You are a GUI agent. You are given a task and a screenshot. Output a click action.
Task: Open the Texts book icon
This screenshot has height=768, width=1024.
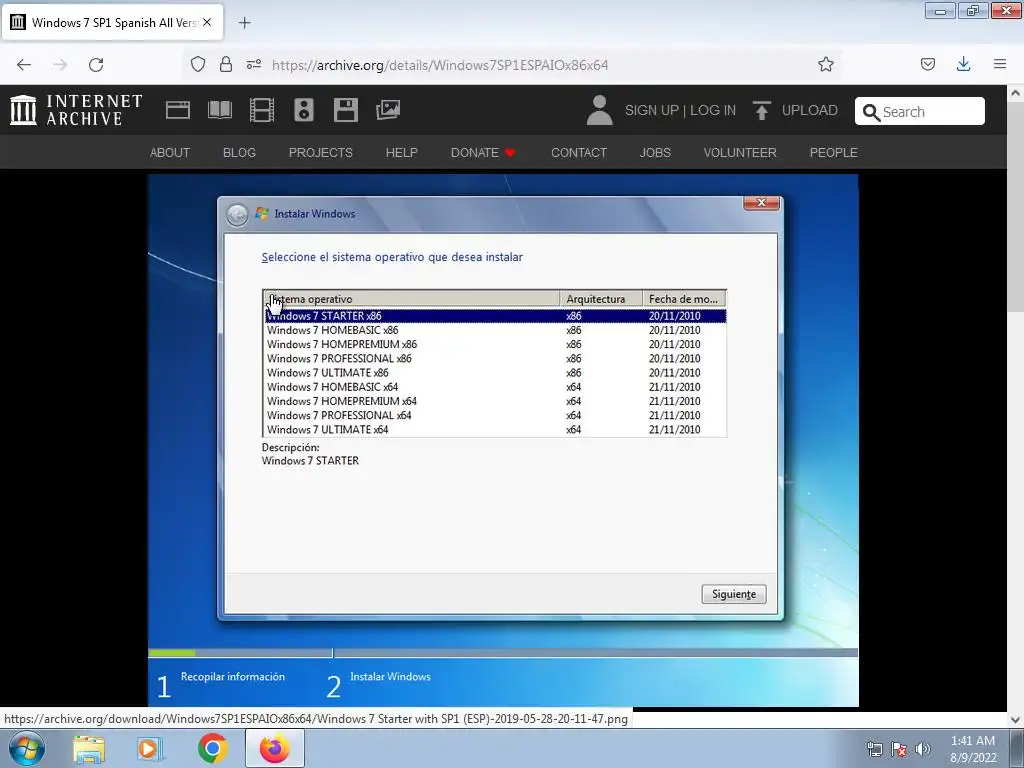(220, 110)
